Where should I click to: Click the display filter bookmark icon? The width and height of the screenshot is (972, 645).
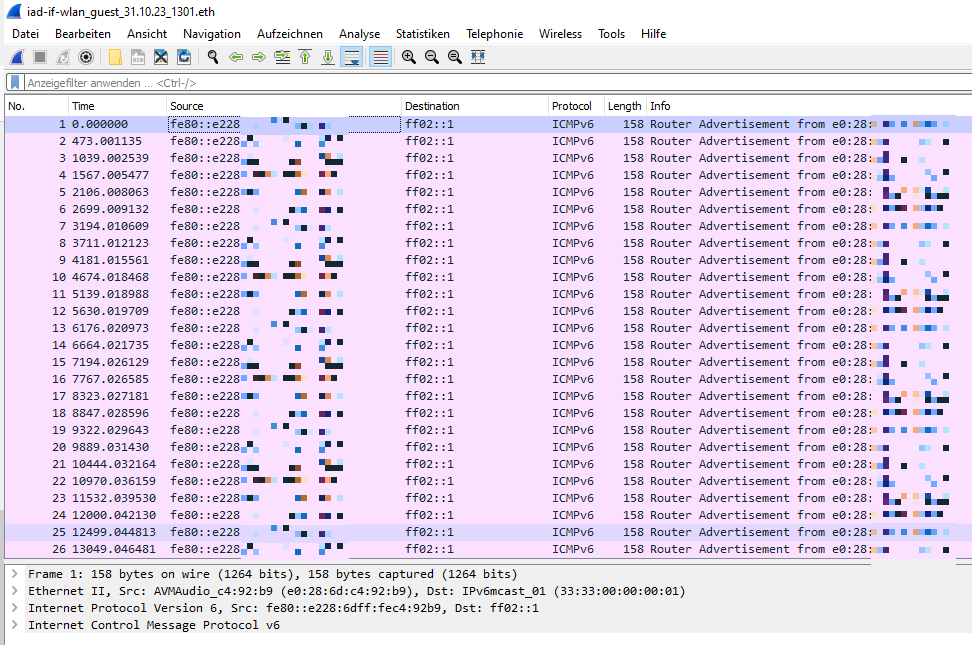click(15, 83)
